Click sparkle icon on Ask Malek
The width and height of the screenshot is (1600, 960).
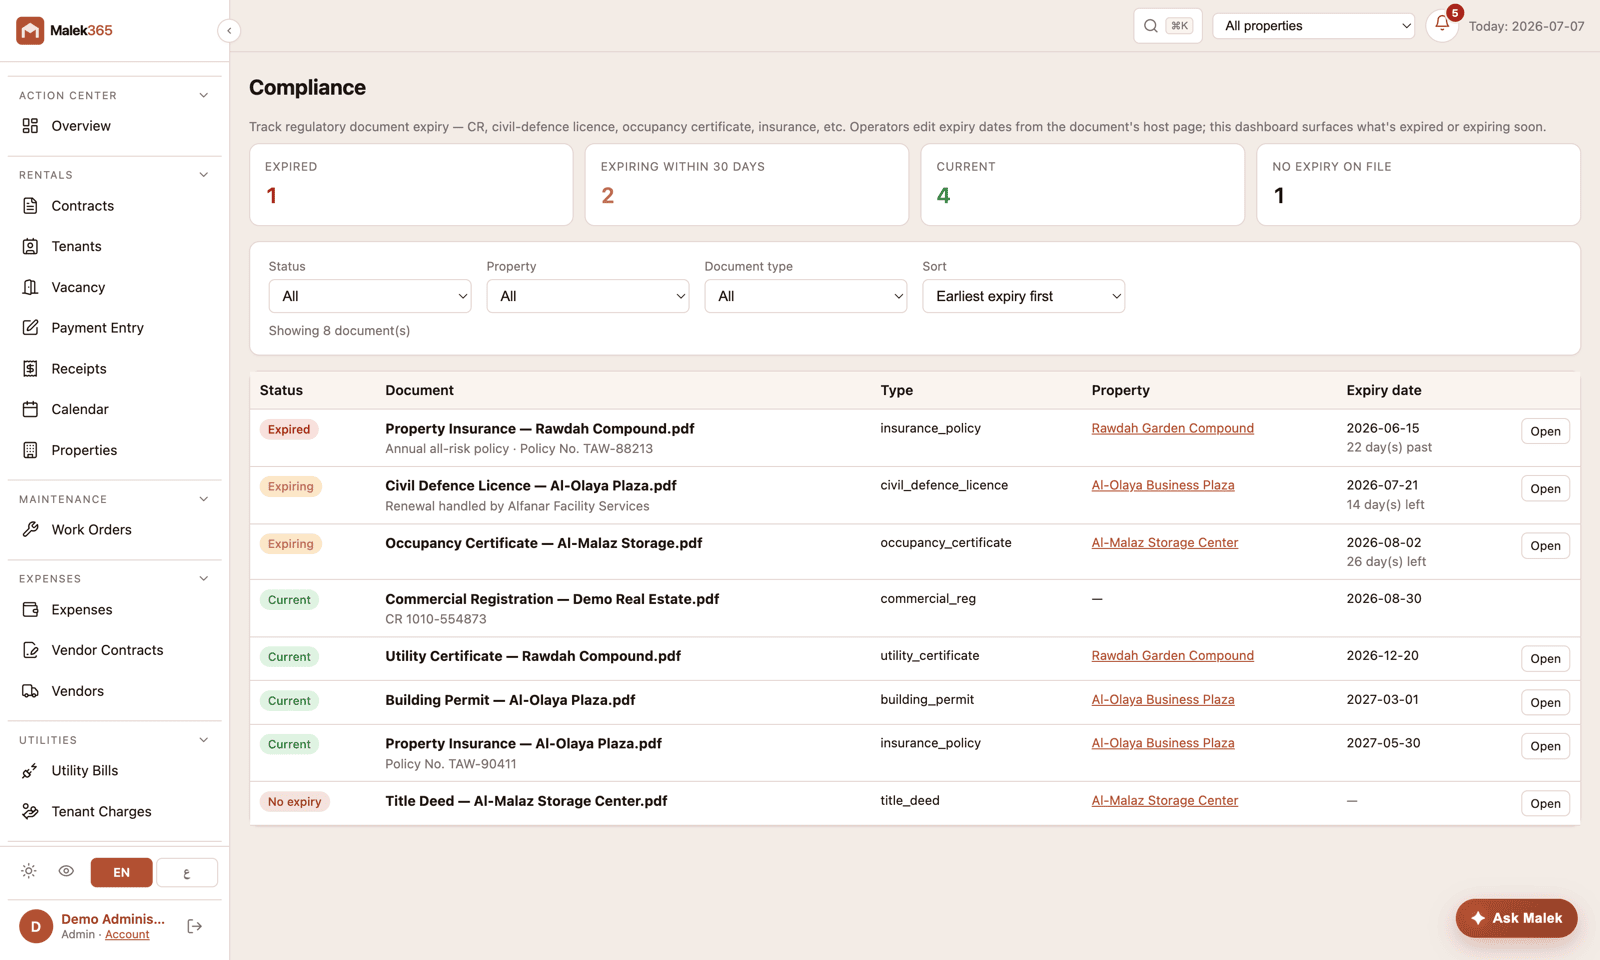pos(1478,918)
